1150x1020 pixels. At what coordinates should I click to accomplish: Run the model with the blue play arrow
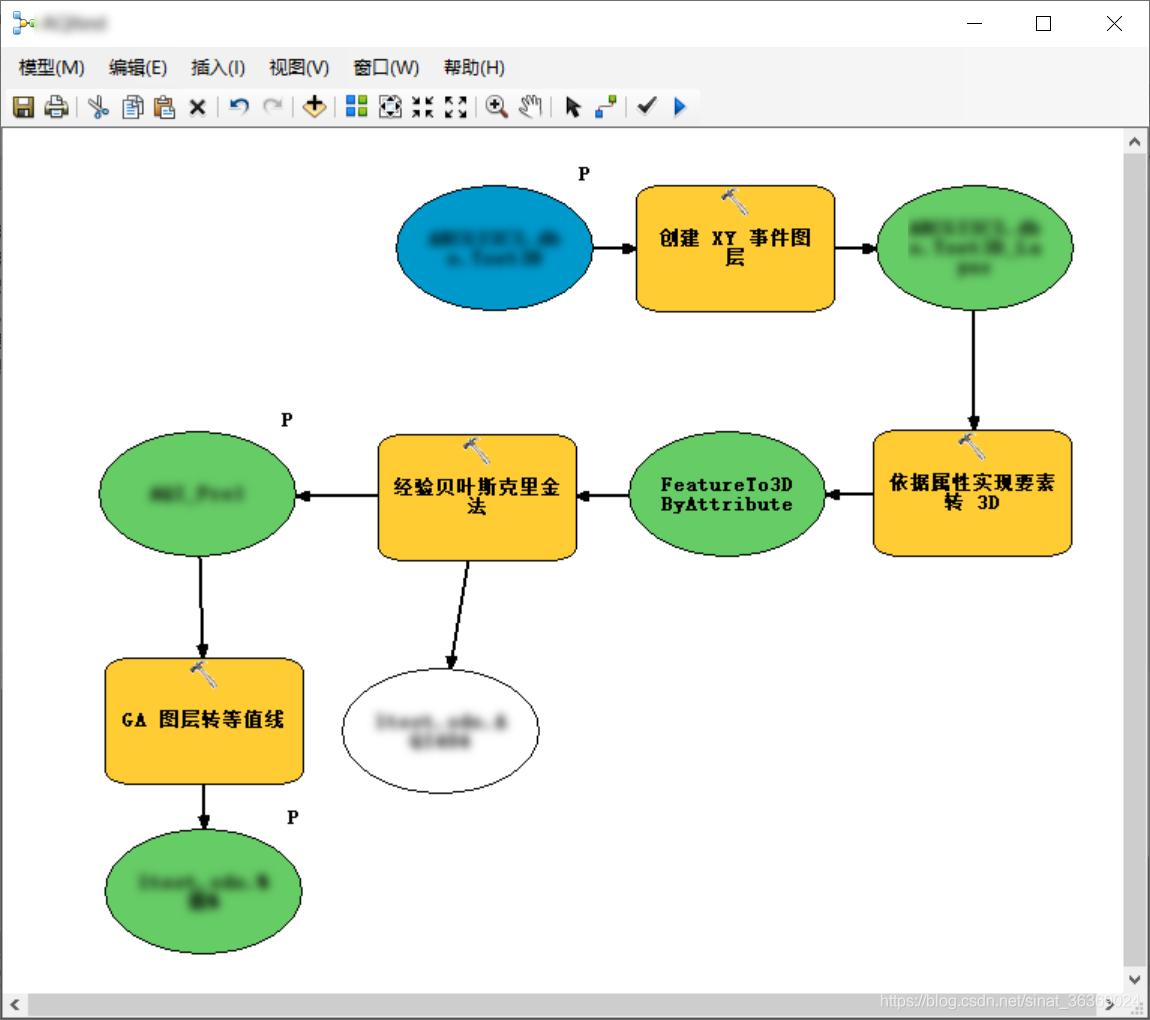pos(680,107)
